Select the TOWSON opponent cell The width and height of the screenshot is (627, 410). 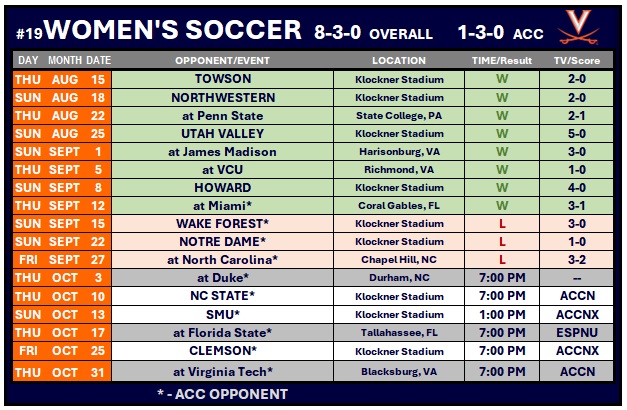click(222, 79)
